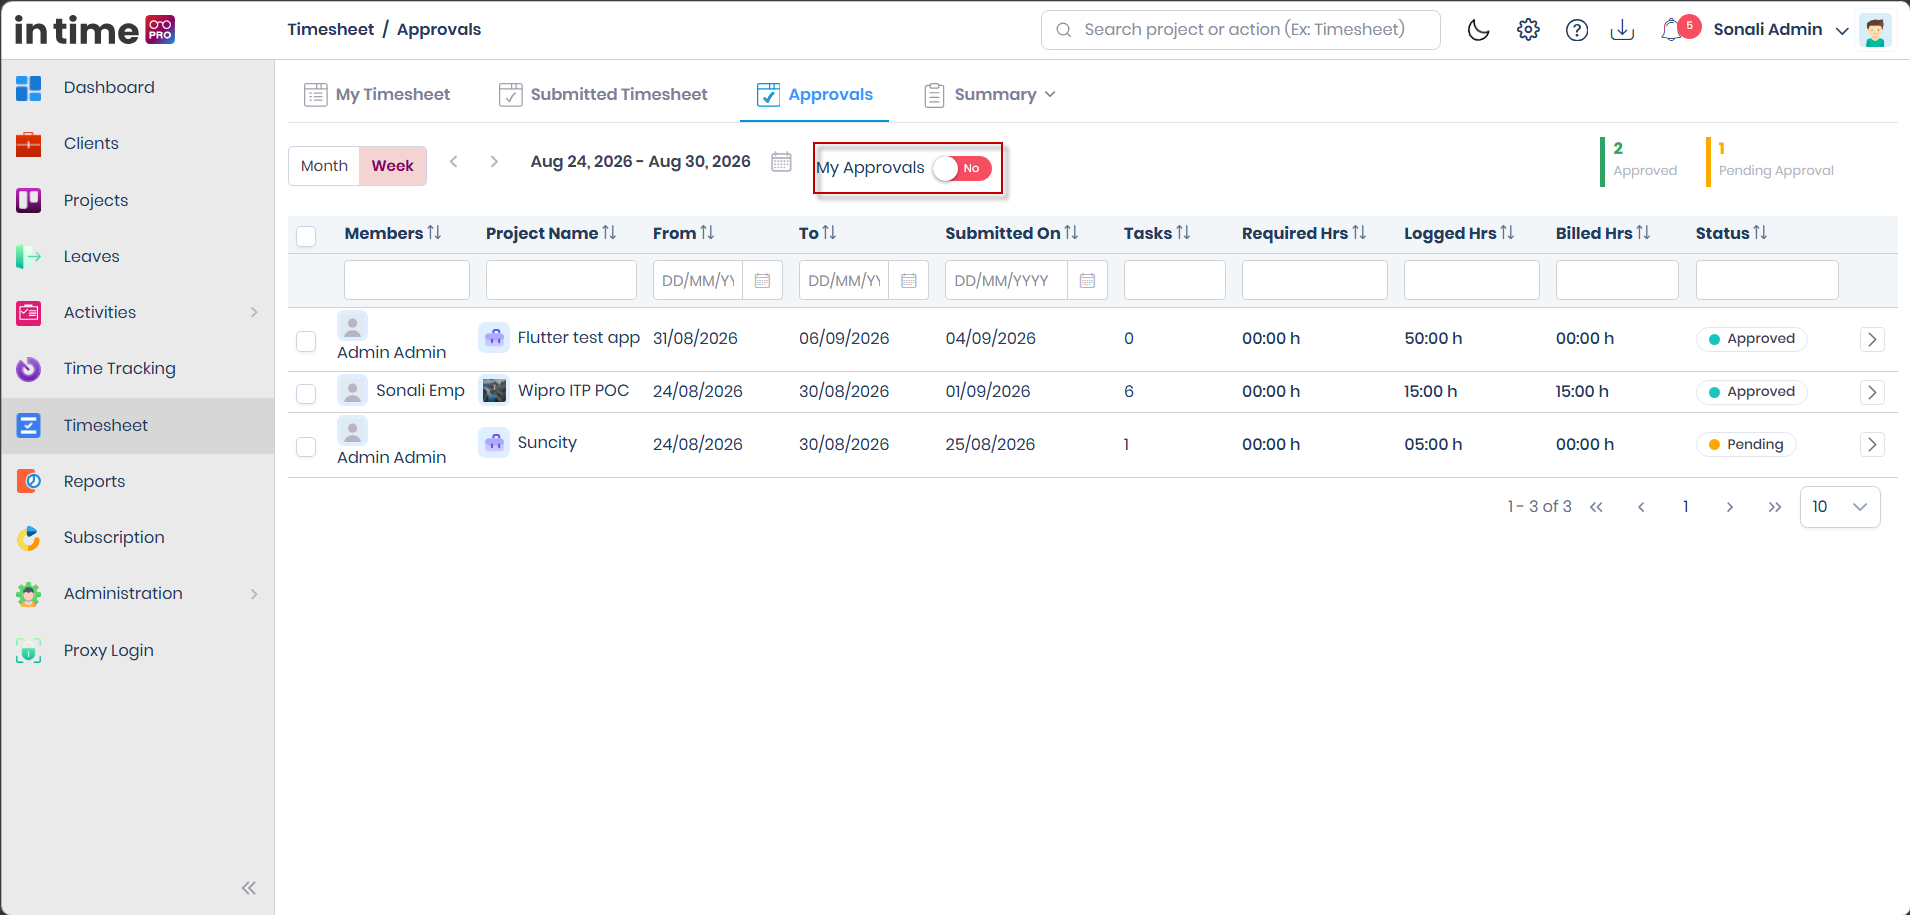This screenshot has height=915, width=1910.
Task: Open My Timesheet tab
Action: click(x=377, y=94)
